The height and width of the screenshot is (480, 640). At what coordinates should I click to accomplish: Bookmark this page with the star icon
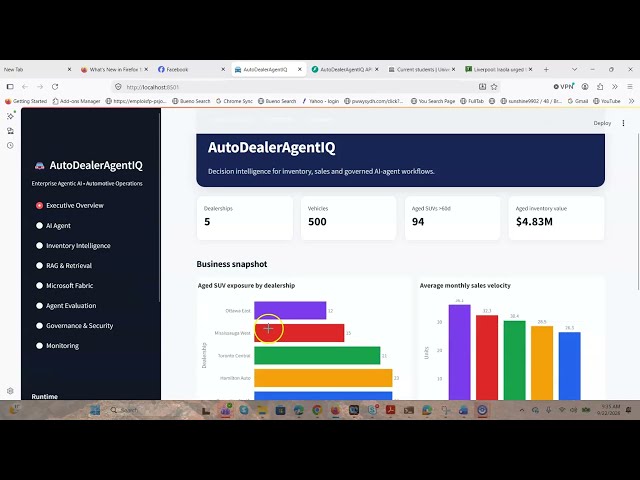[494, 87]
